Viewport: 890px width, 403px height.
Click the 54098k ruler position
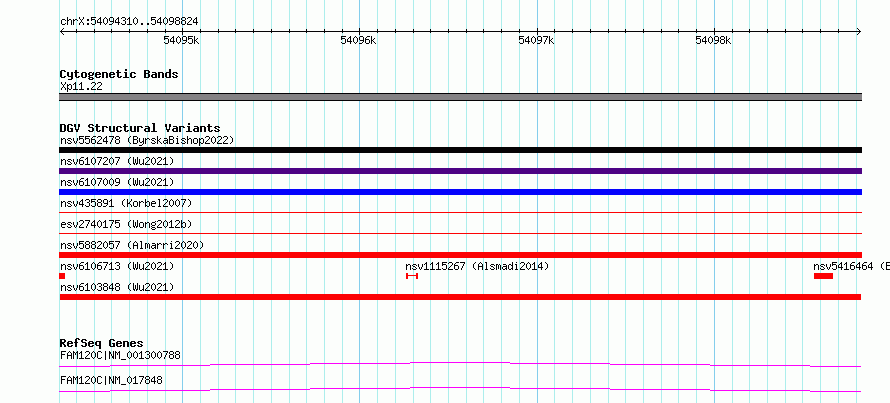pos(714,40)
